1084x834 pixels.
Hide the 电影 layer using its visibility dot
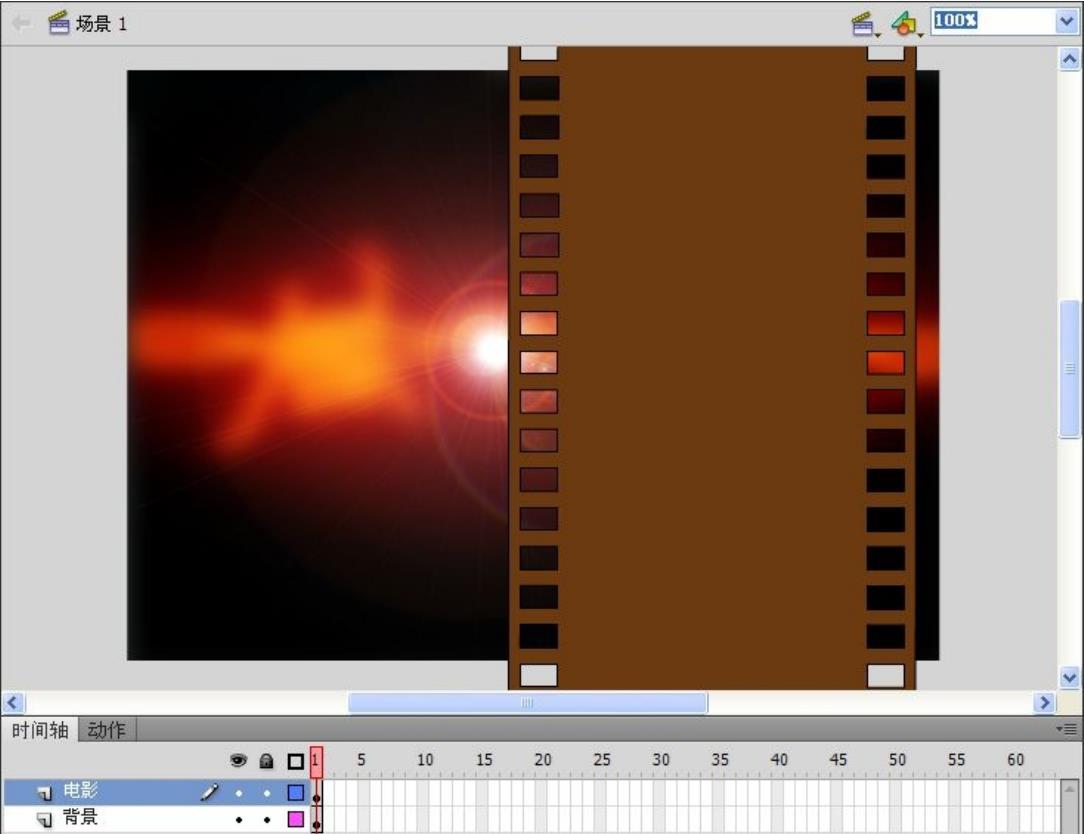(x=239, y=793)
